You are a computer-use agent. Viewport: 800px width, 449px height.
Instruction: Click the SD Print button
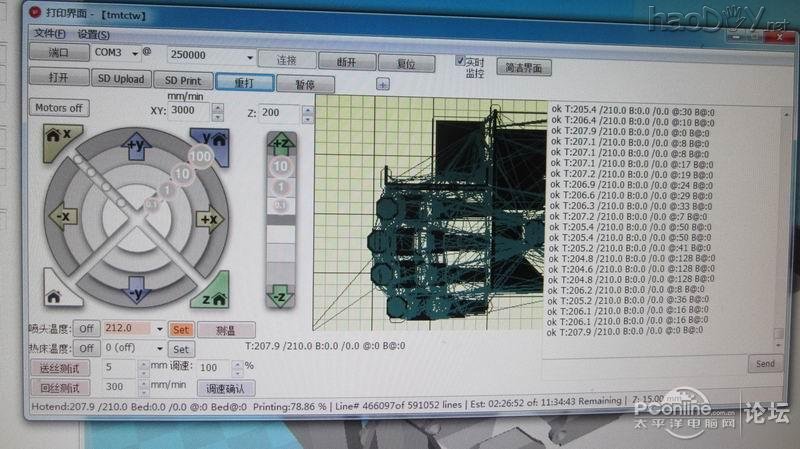[183, 80]
